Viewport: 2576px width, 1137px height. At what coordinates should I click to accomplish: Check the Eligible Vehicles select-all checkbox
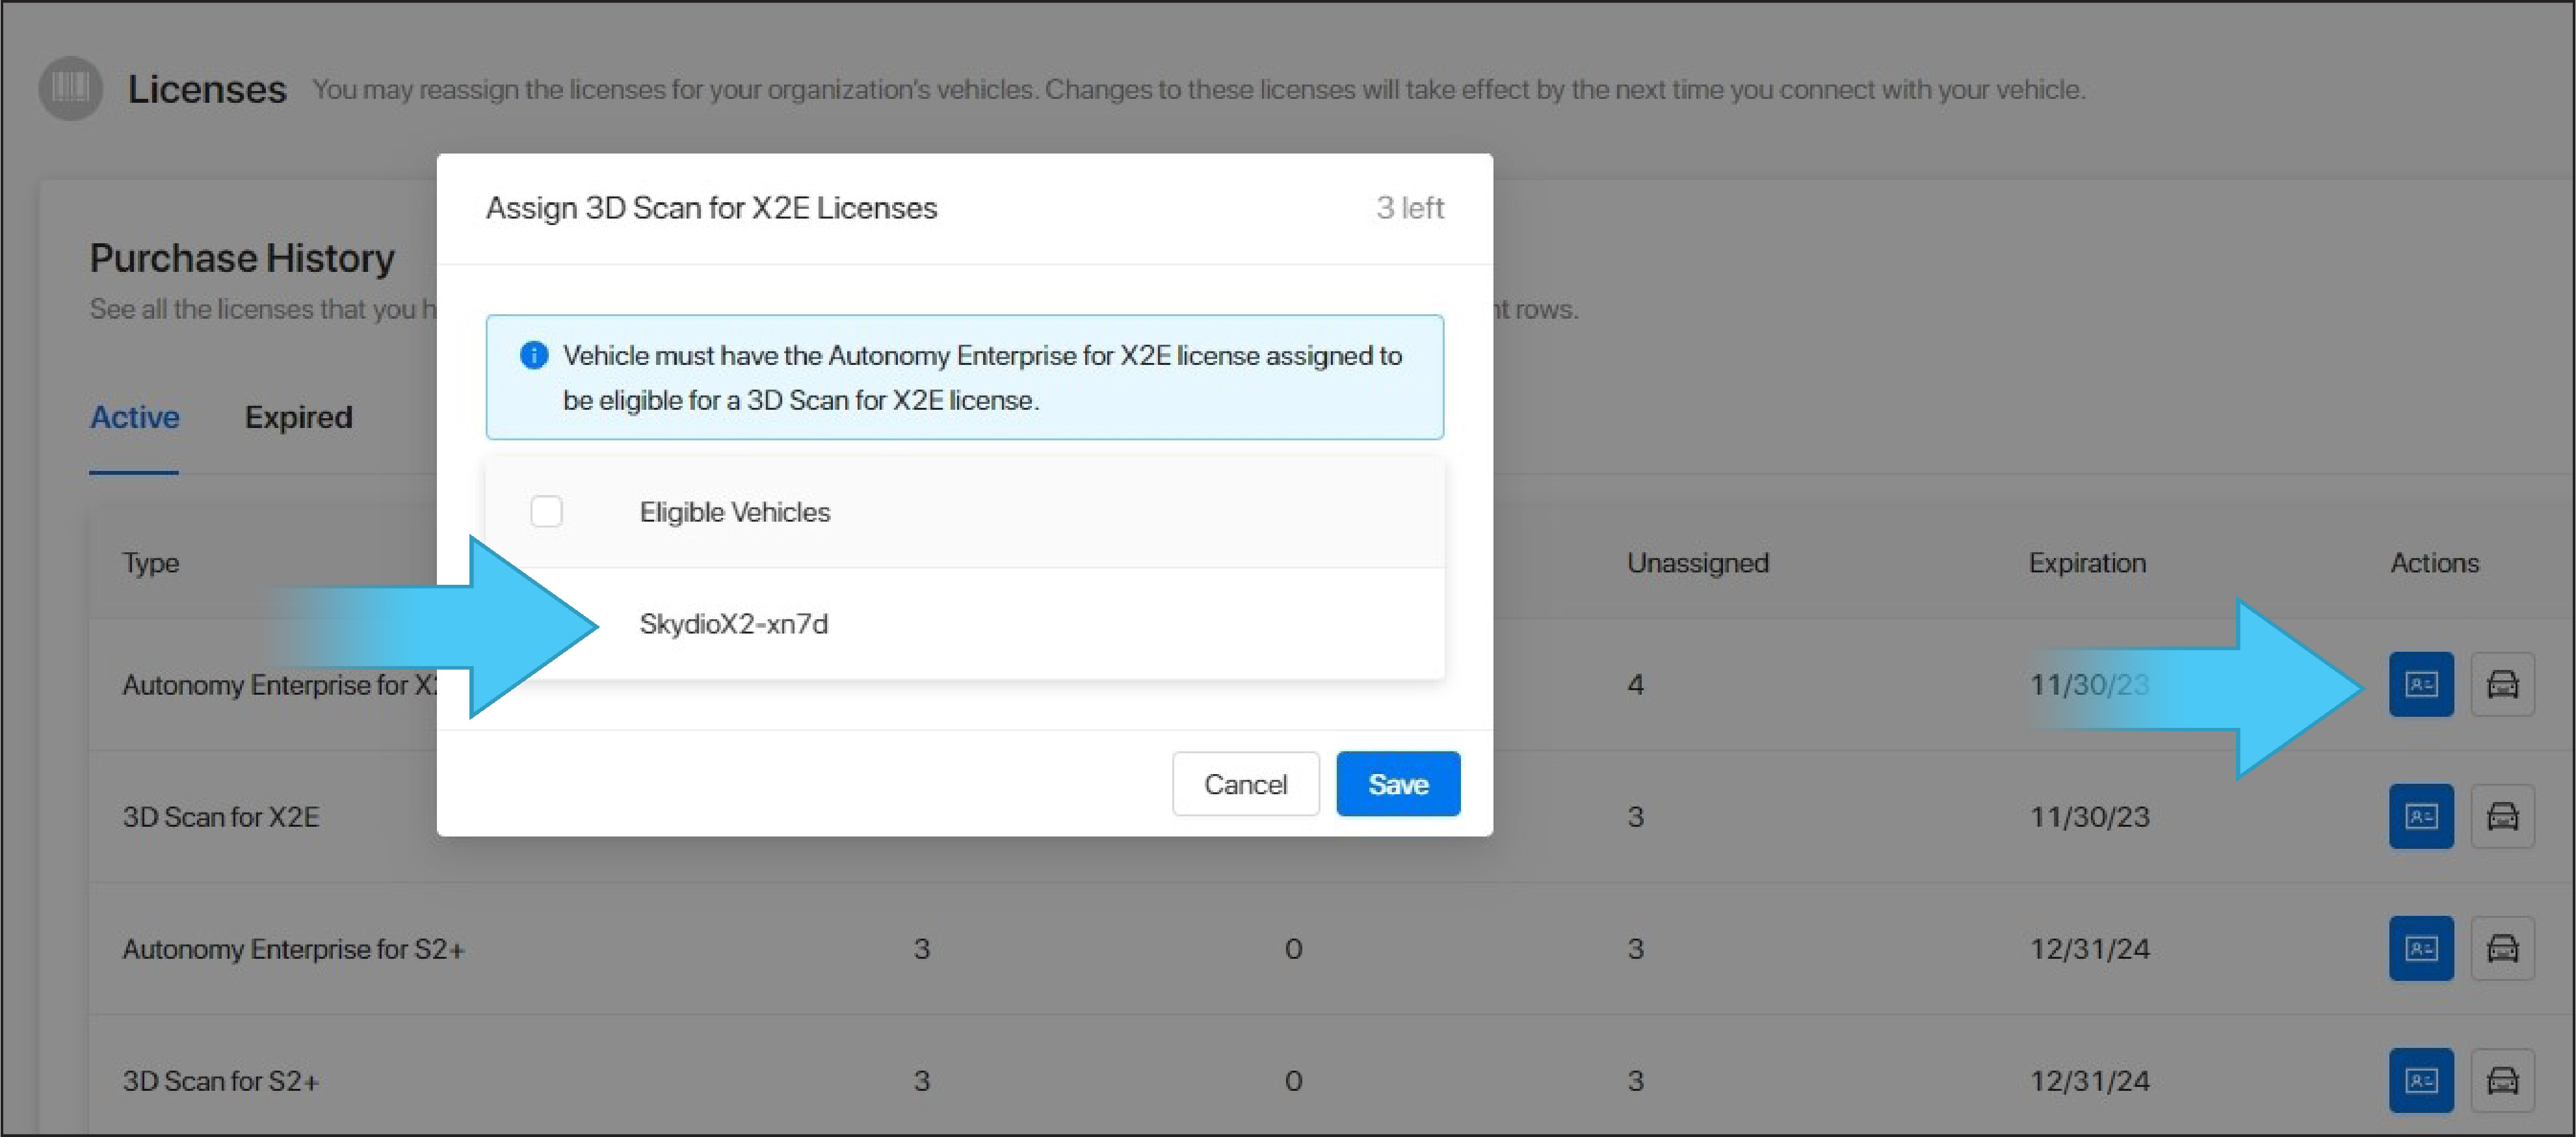(x=546, y=511)
